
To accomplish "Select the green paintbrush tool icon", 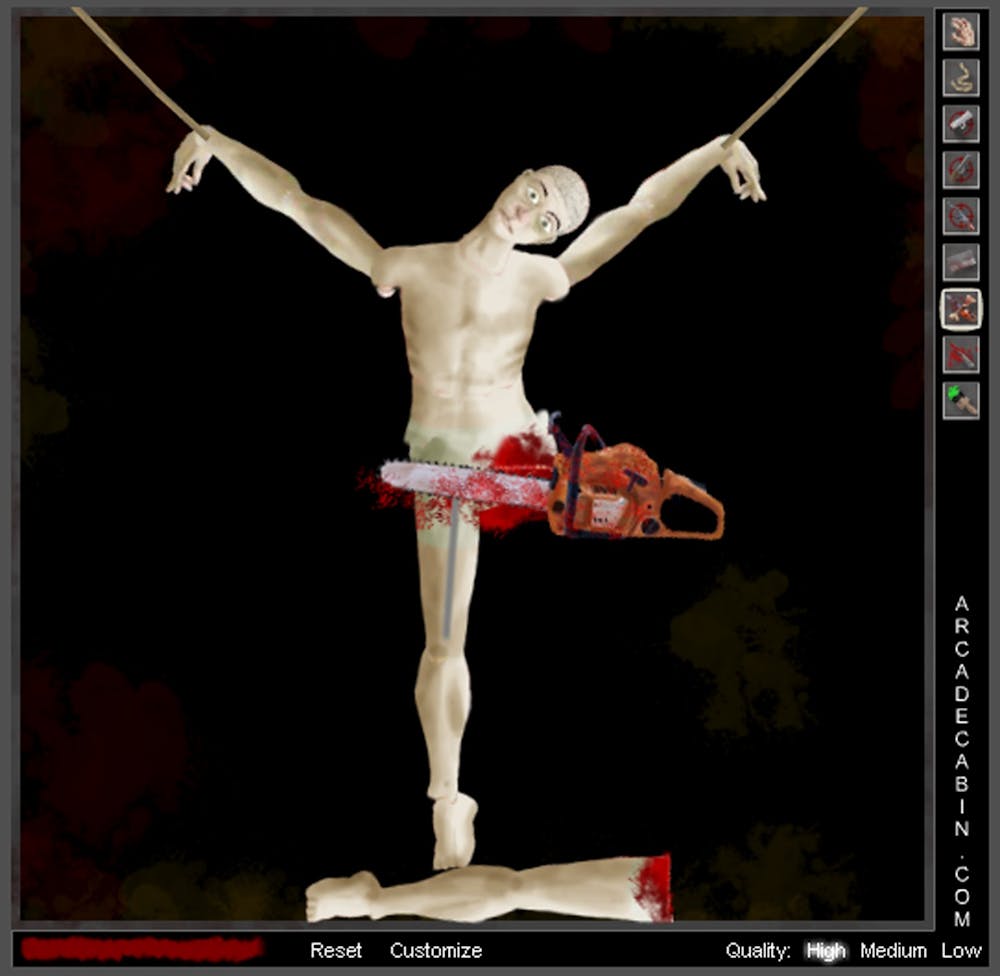I will pos(961,401).
